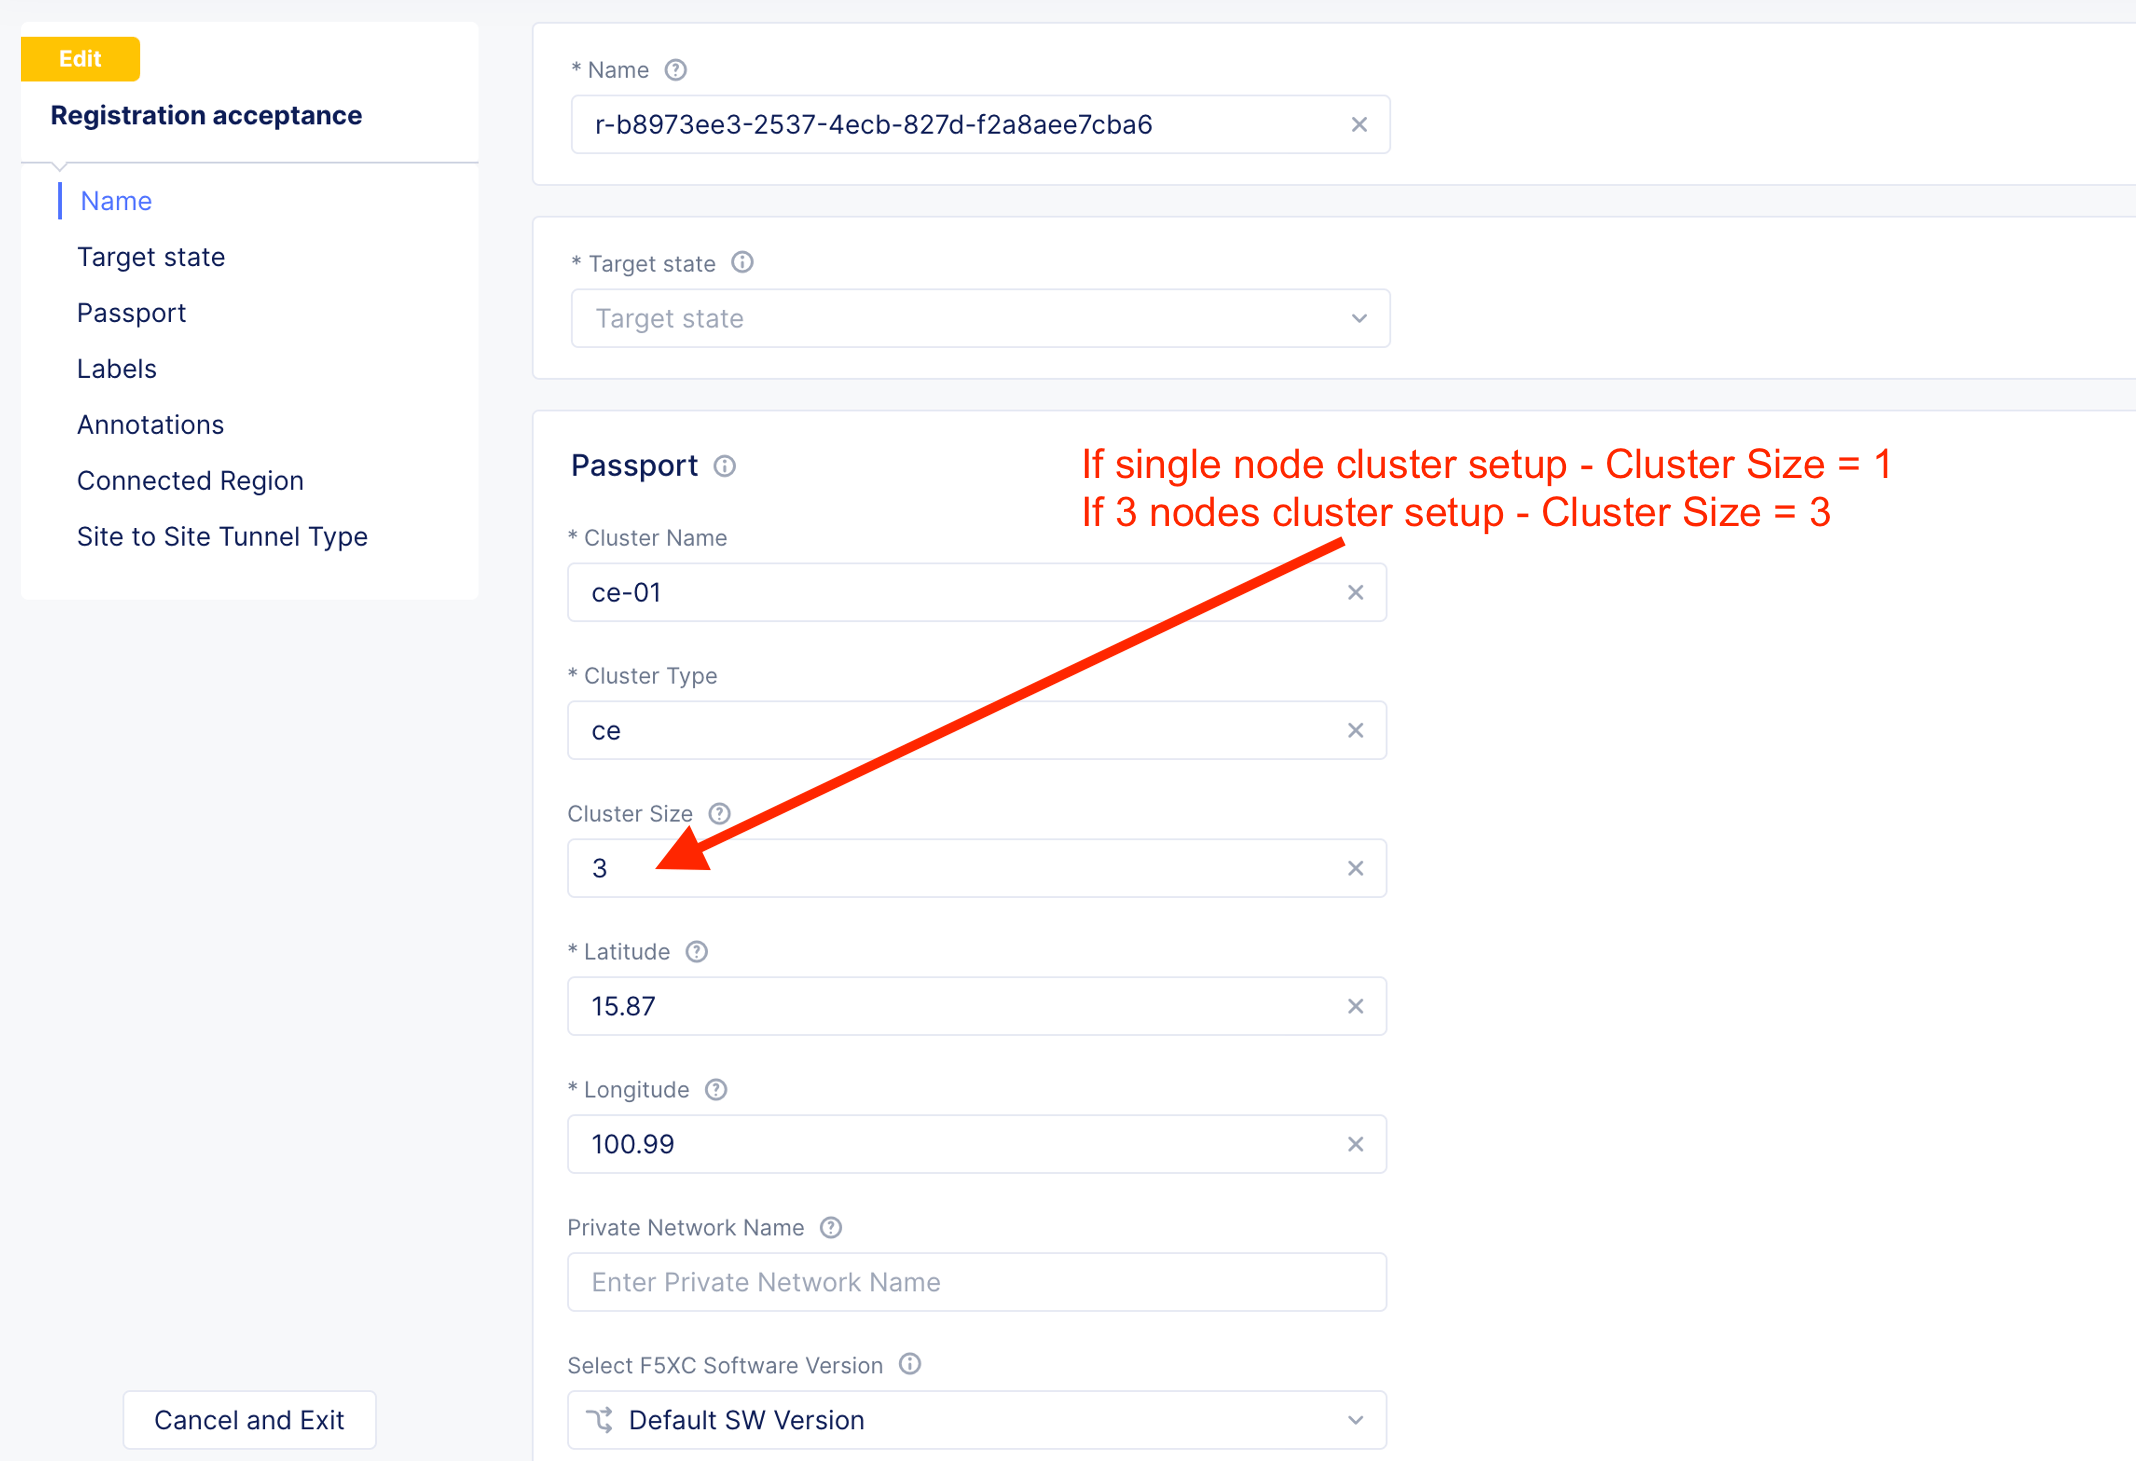Clear the Cluster Name value ce-01

[1355, 593]
